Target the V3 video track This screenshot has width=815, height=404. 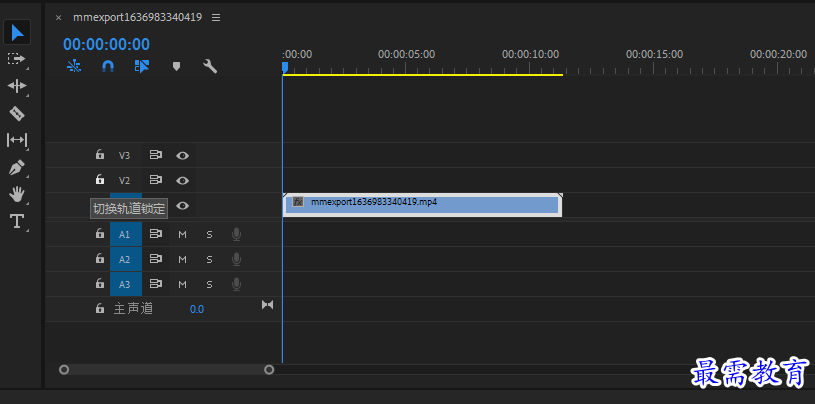click(124, 155)
